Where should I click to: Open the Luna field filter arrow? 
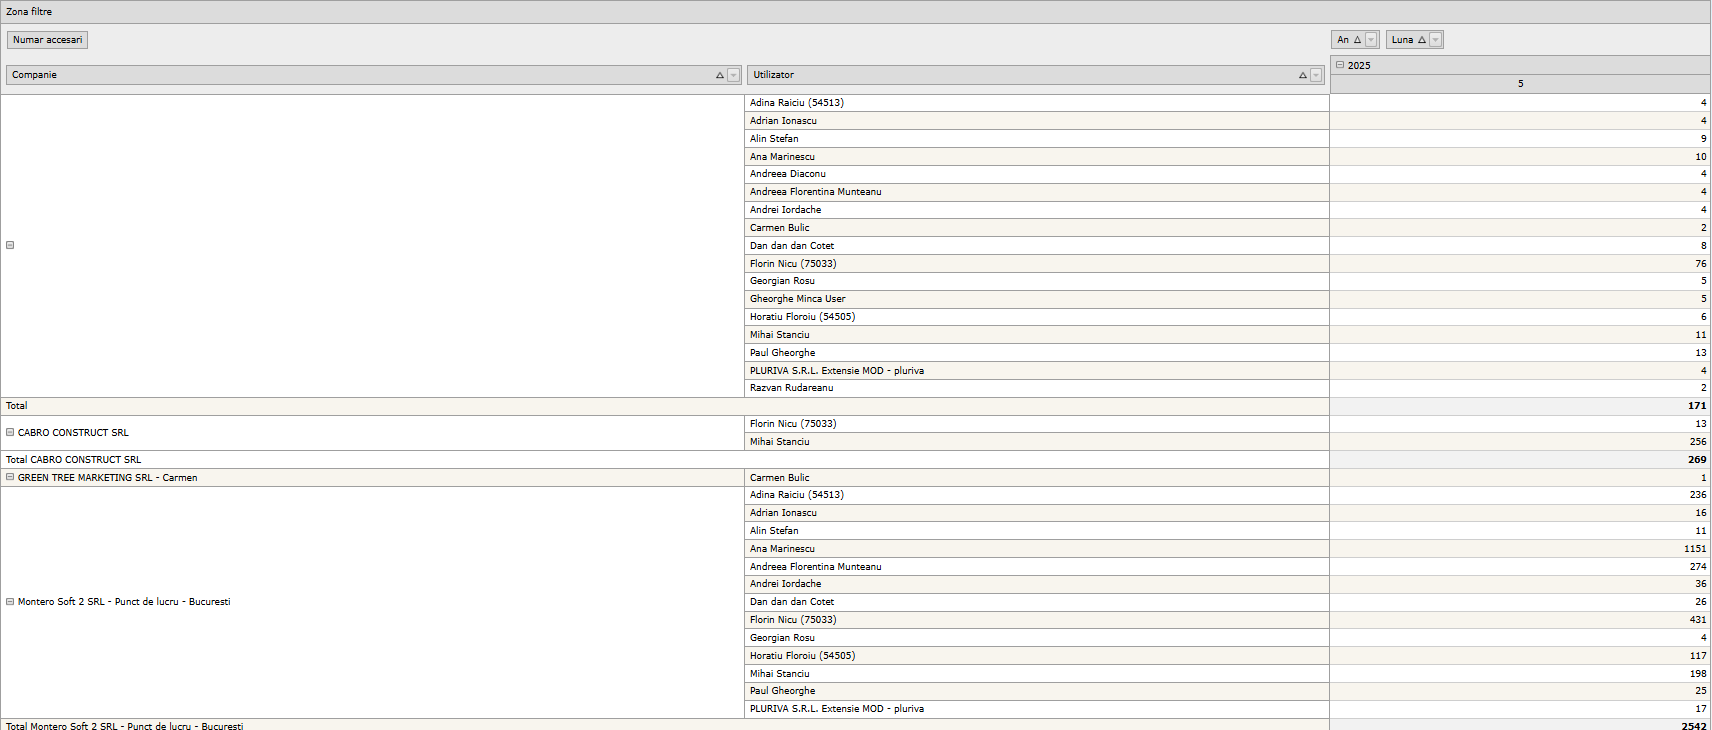1435,40
